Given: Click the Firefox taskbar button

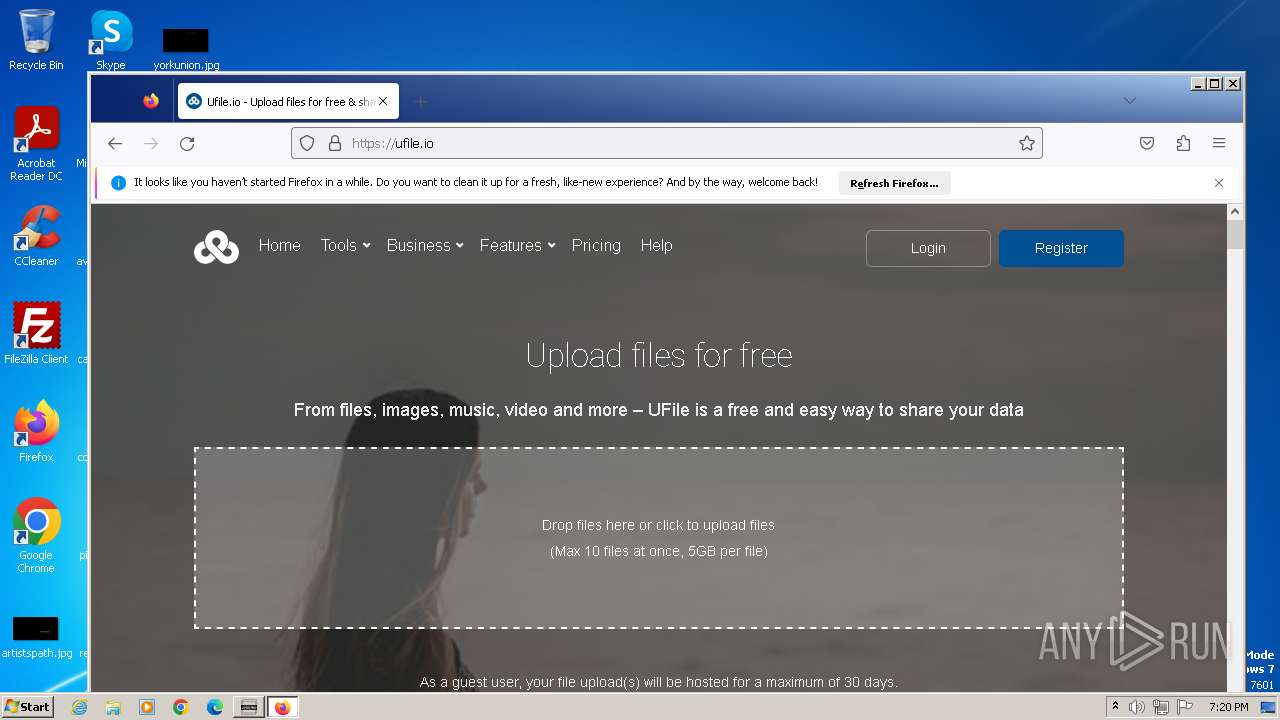Looking at the screenshot, I should [282, 707].
